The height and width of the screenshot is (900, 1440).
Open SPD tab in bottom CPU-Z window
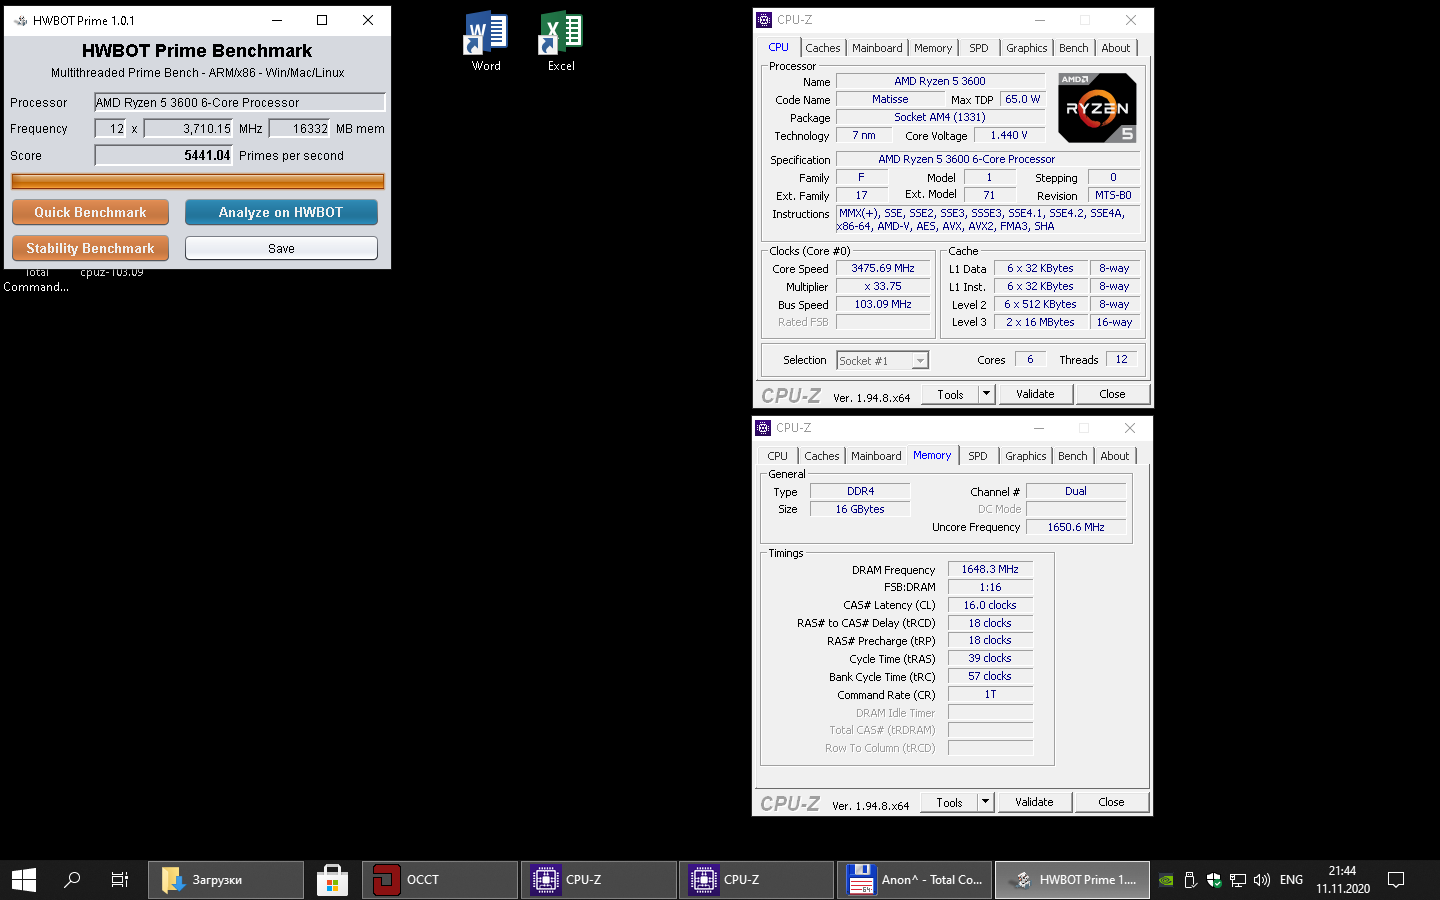click(978, 456)
